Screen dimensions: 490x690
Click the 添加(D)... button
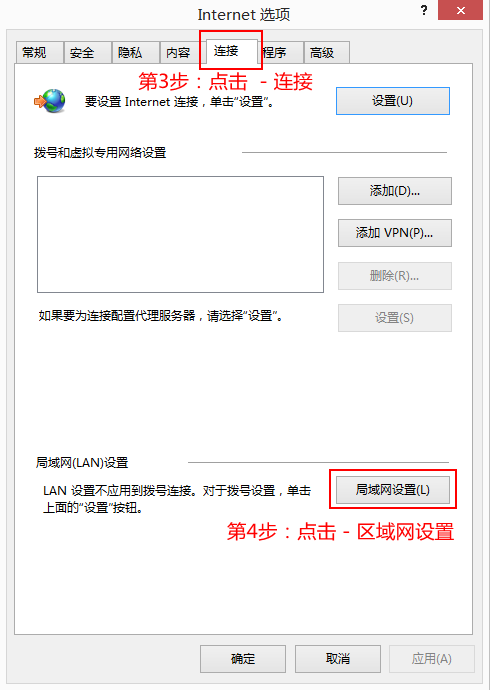point(395,191)
